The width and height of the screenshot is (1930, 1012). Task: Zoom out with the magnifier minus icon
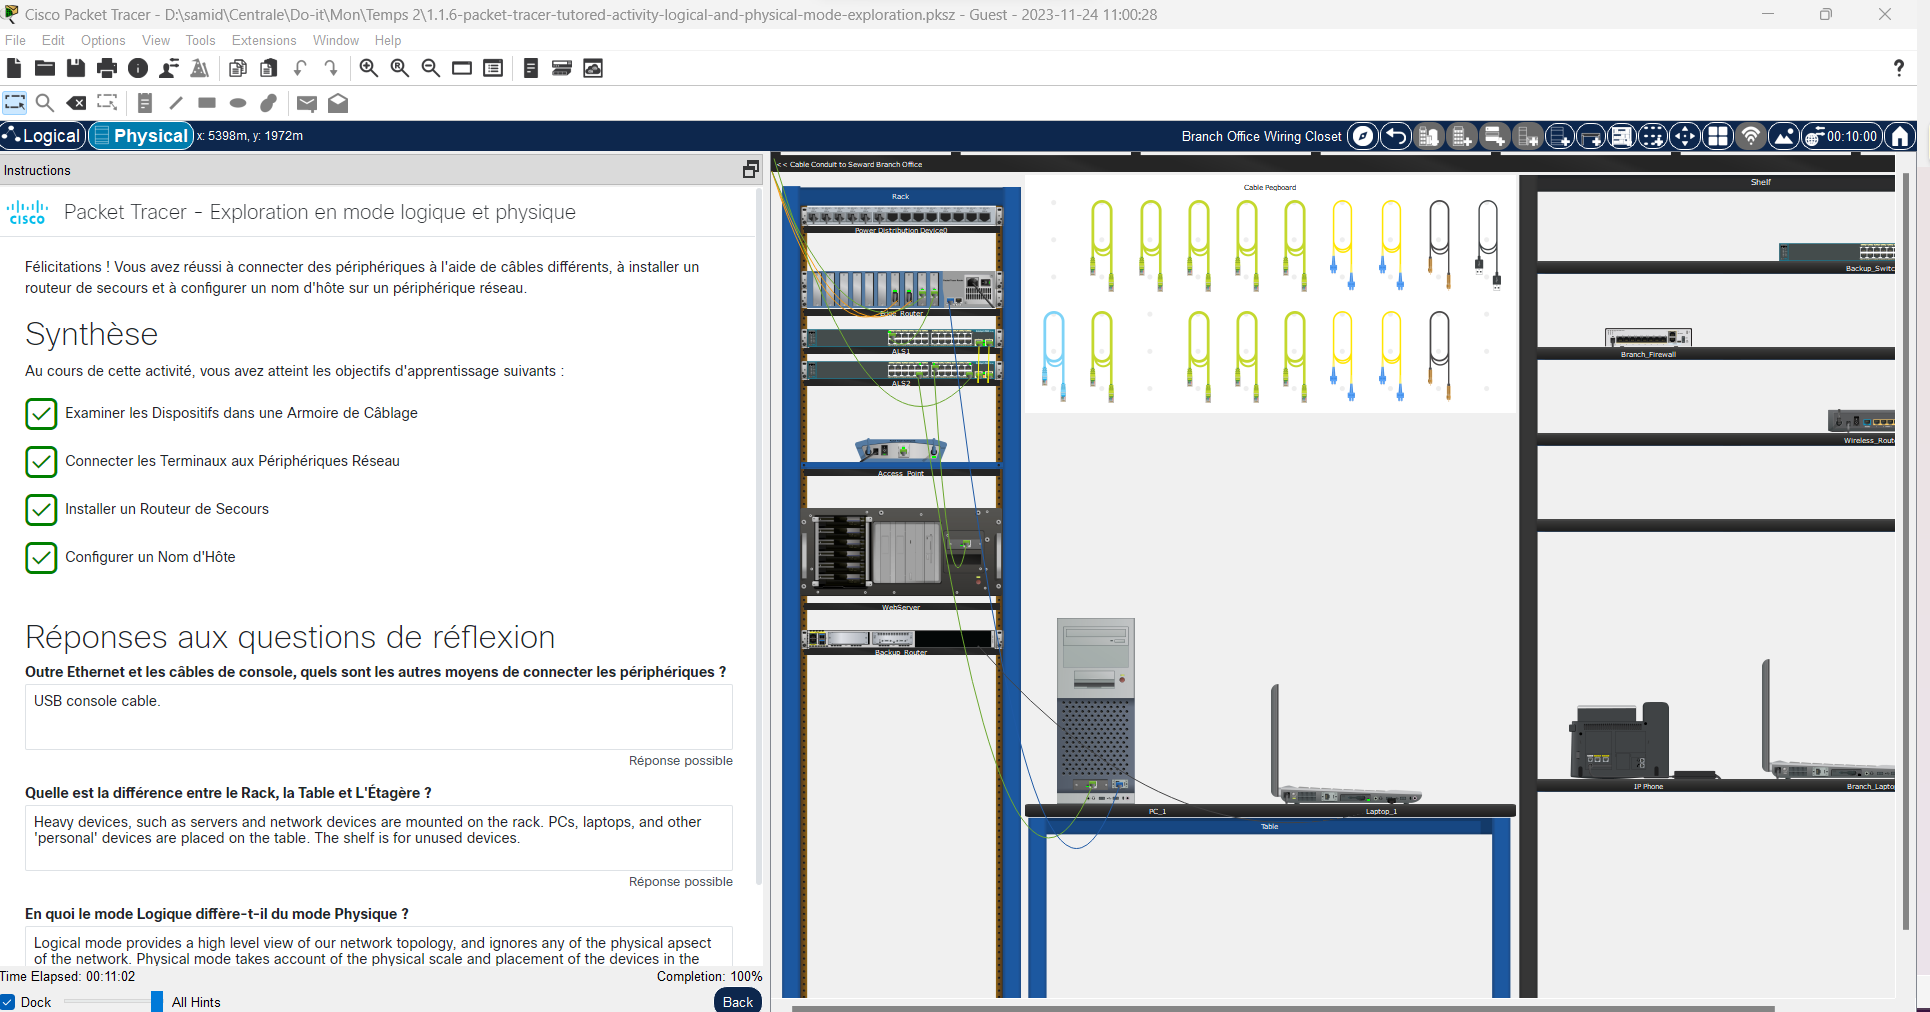click(431, 68)
